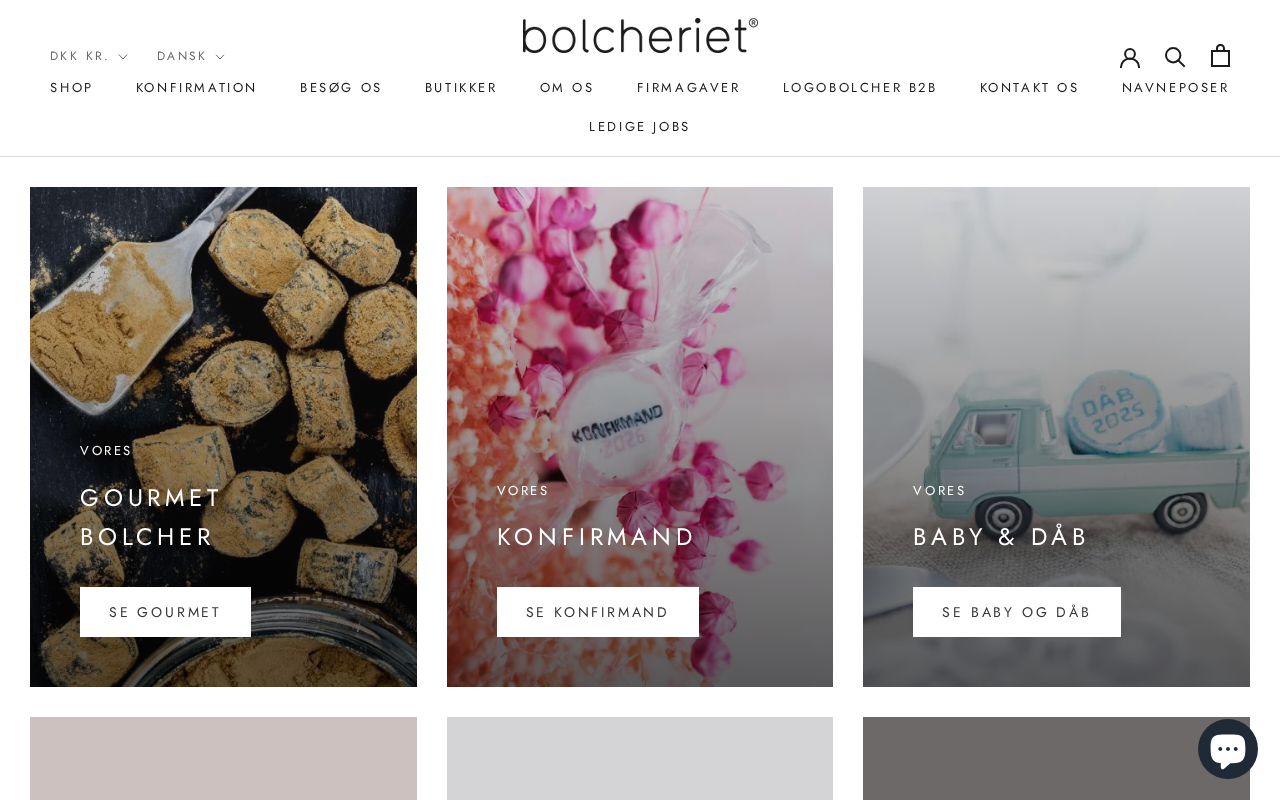Visit LOGOBOLCHER B2B page

click(x=860, y=87)
